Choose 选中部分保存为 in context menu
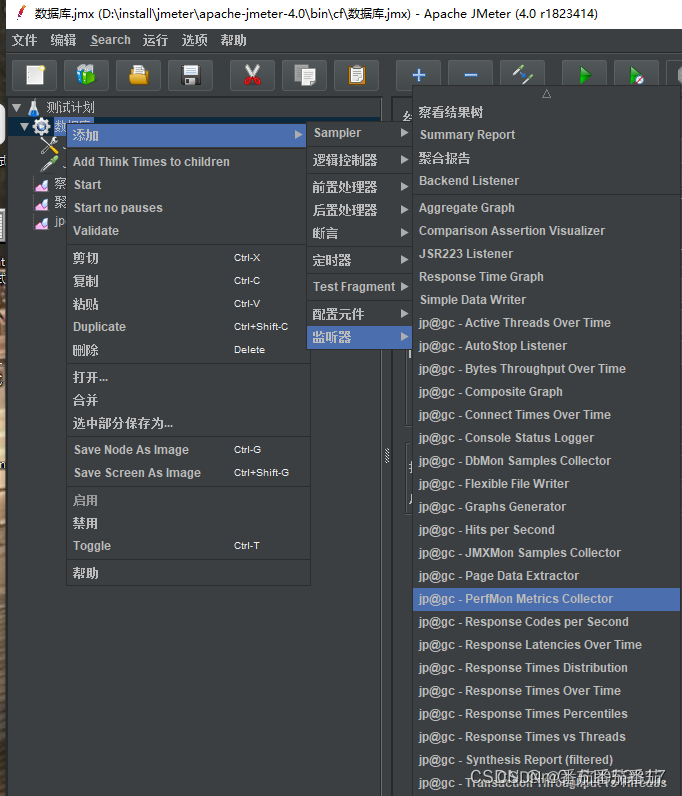This screenshot has height=796, width=682. tap(188, 423)
